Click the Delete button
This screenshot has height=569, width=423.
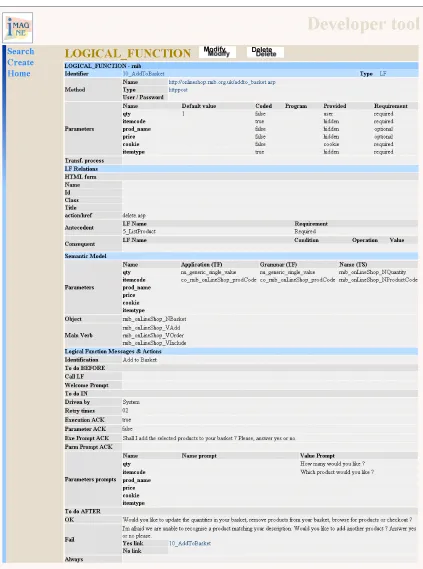pyautogui.click(x=265, y=52)
